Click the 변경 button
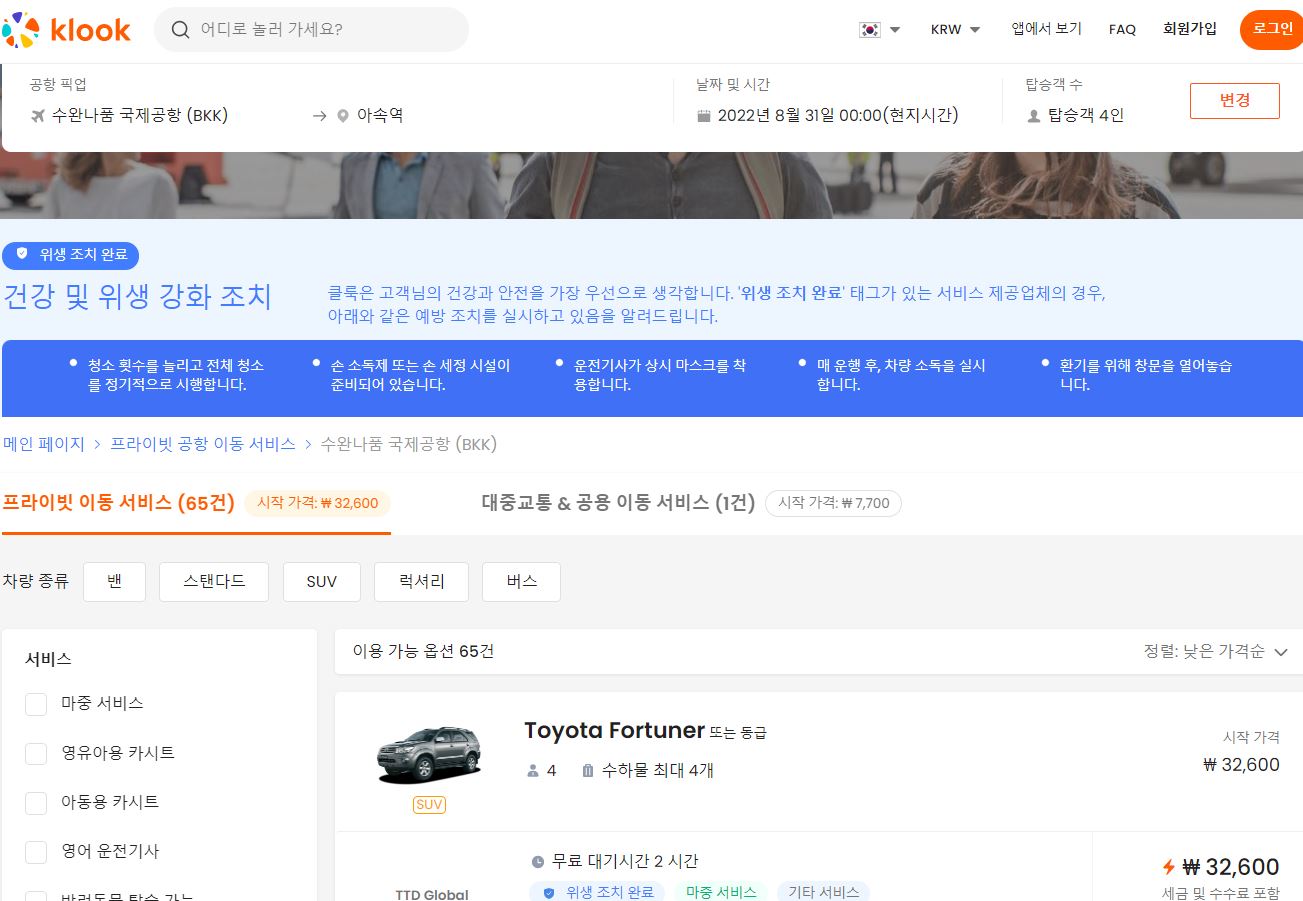1303x901 pixels. pyautogui.click(x=1235, y=101)
